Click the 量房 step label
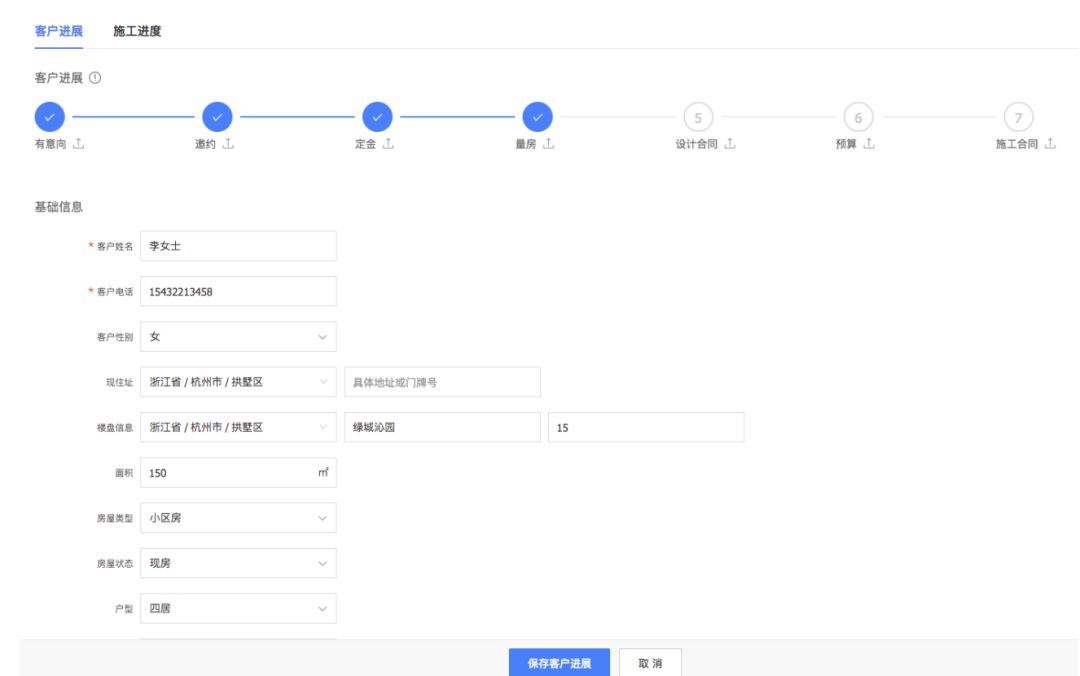1080x676 pixels. [x=526, y=144]
